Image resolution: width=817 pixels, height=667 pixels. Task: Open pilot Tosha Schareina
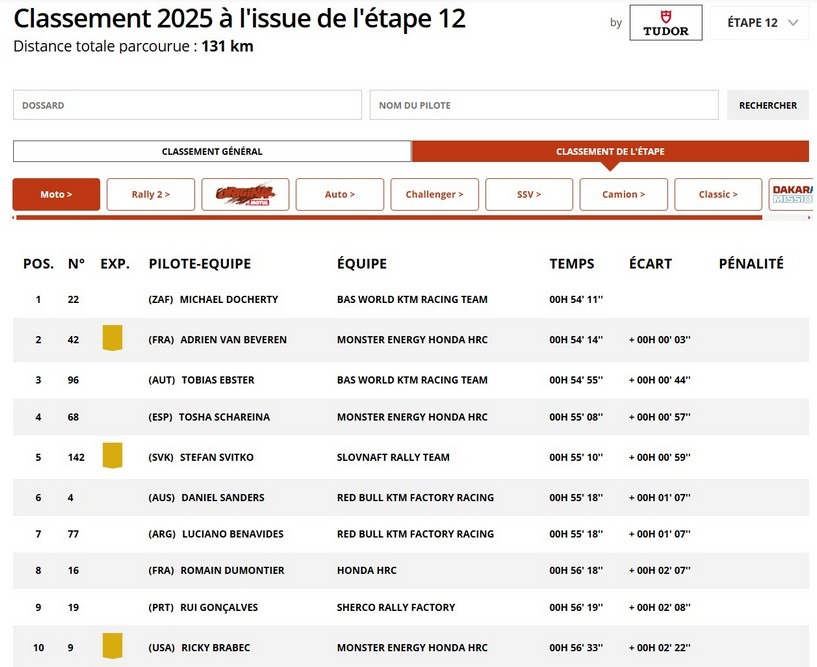(x=224, y=417)
